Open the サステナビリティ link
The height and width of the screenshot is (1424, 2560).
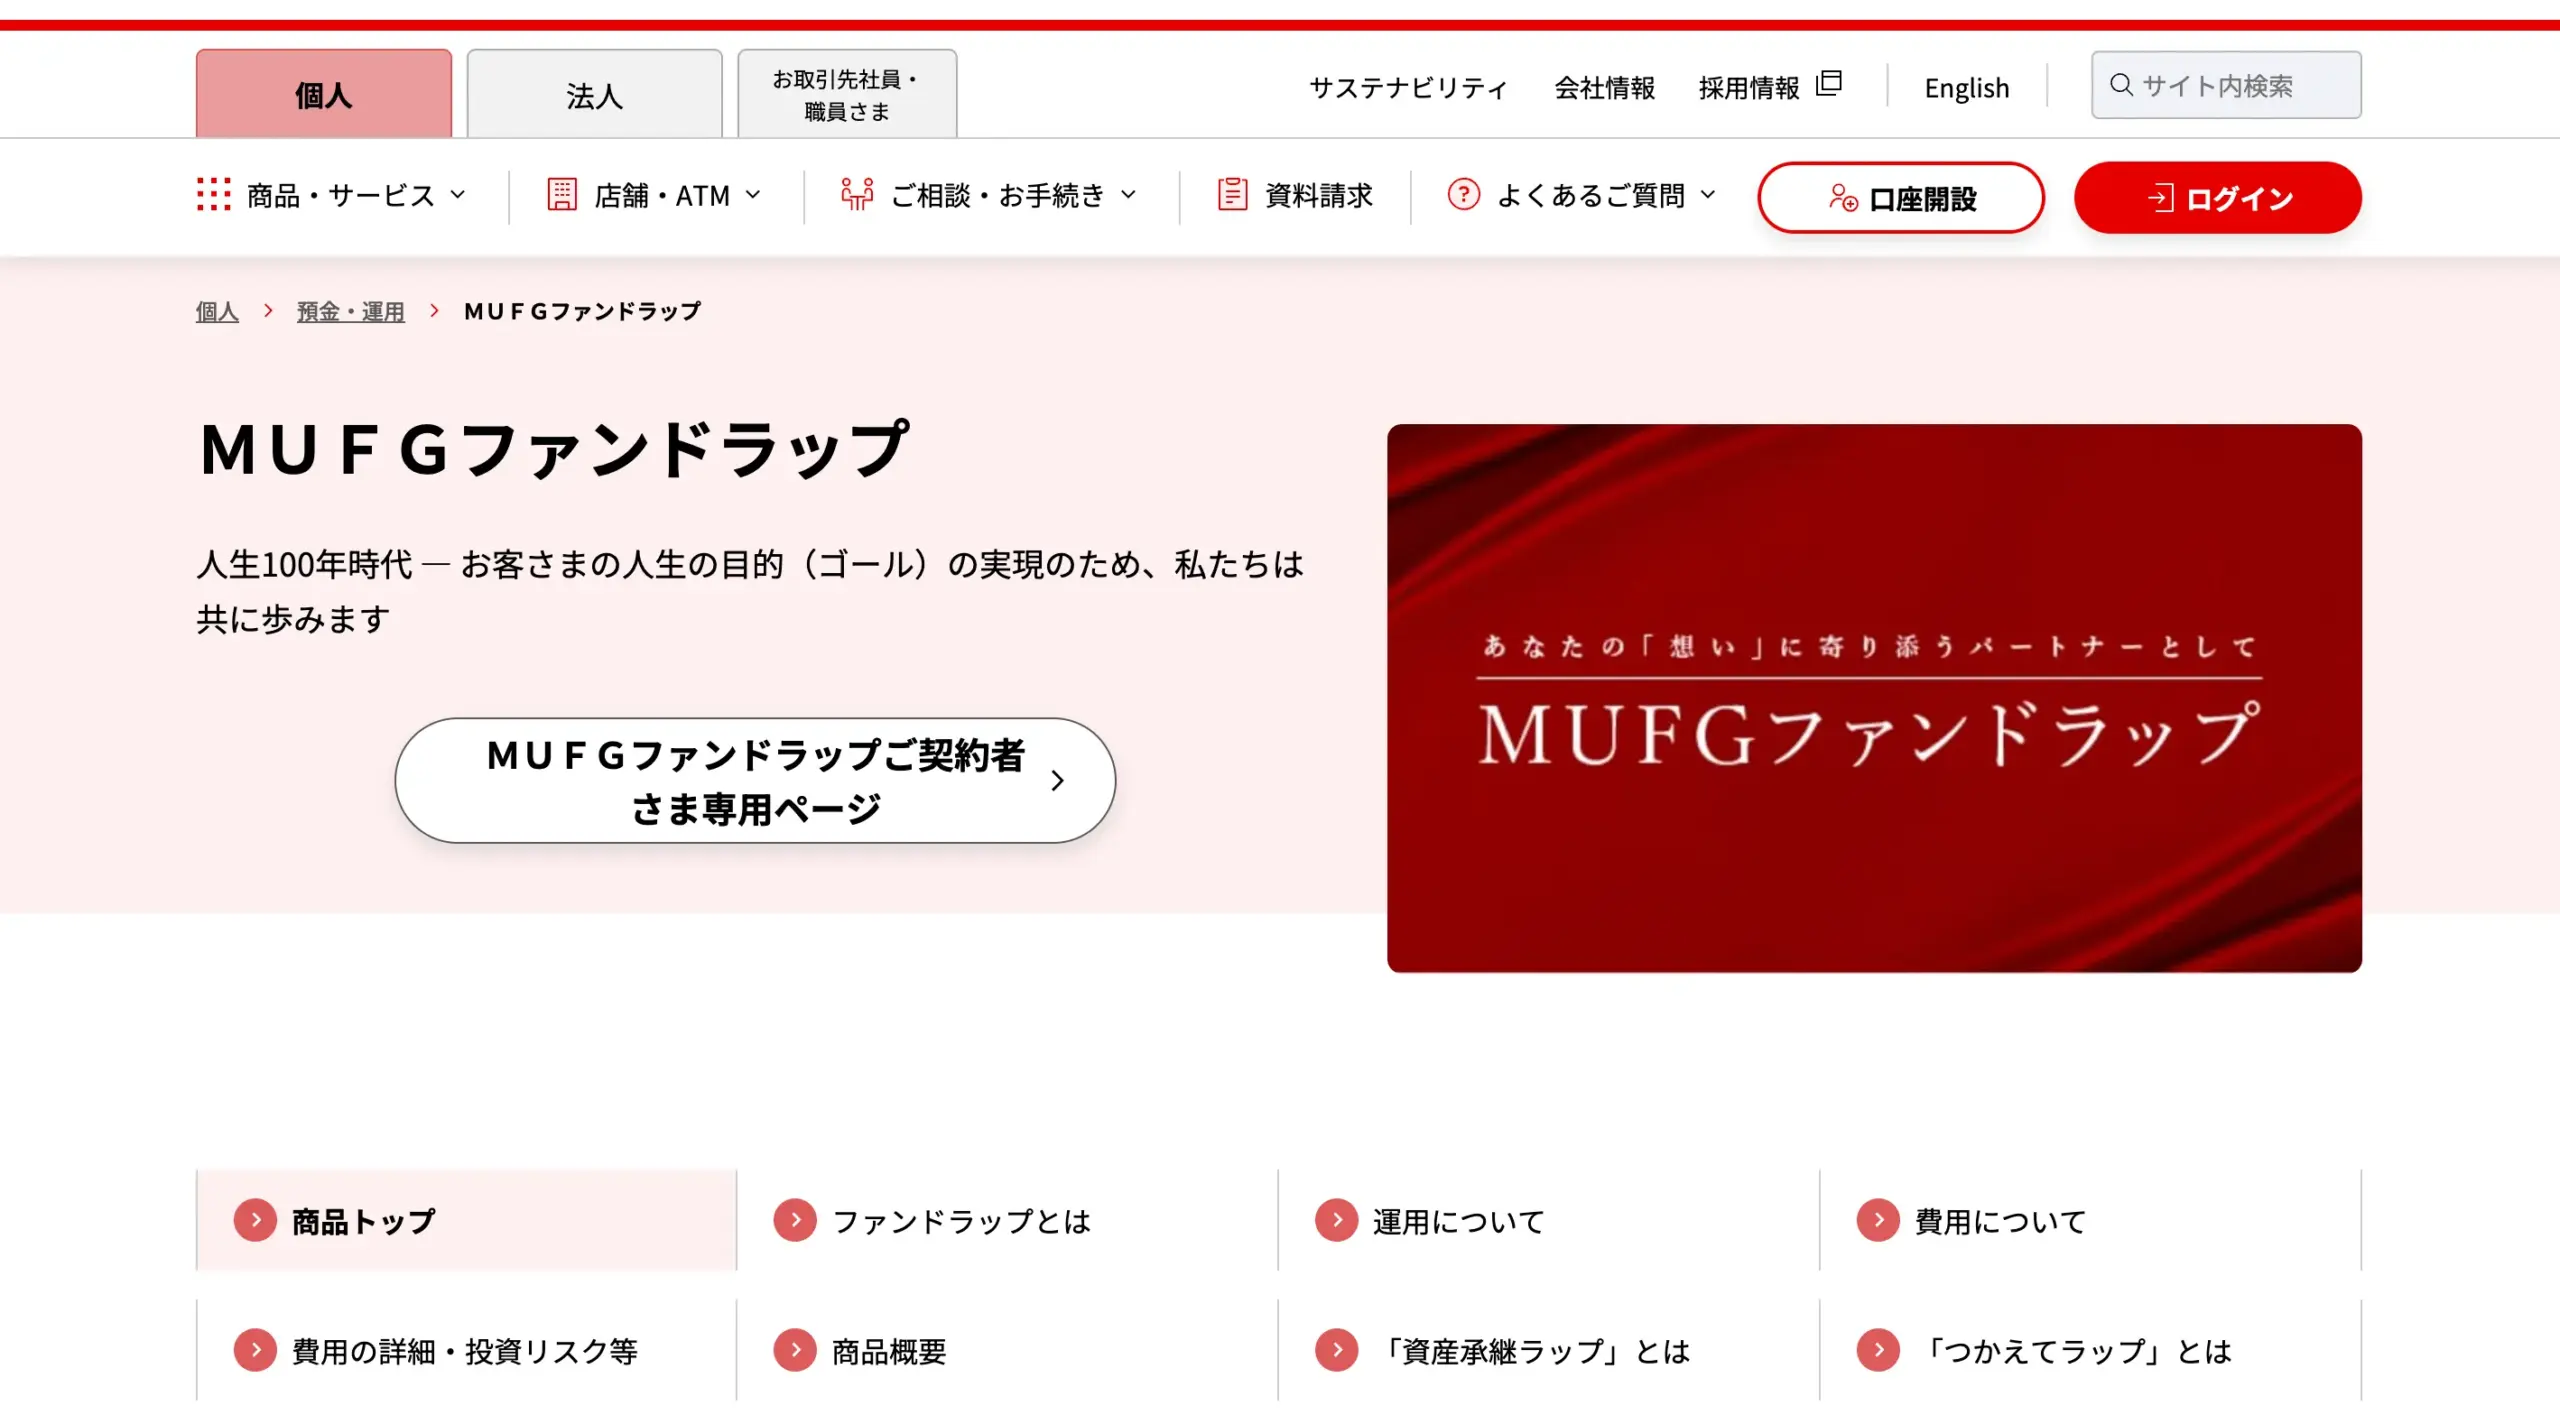[x=1408, y=88]
